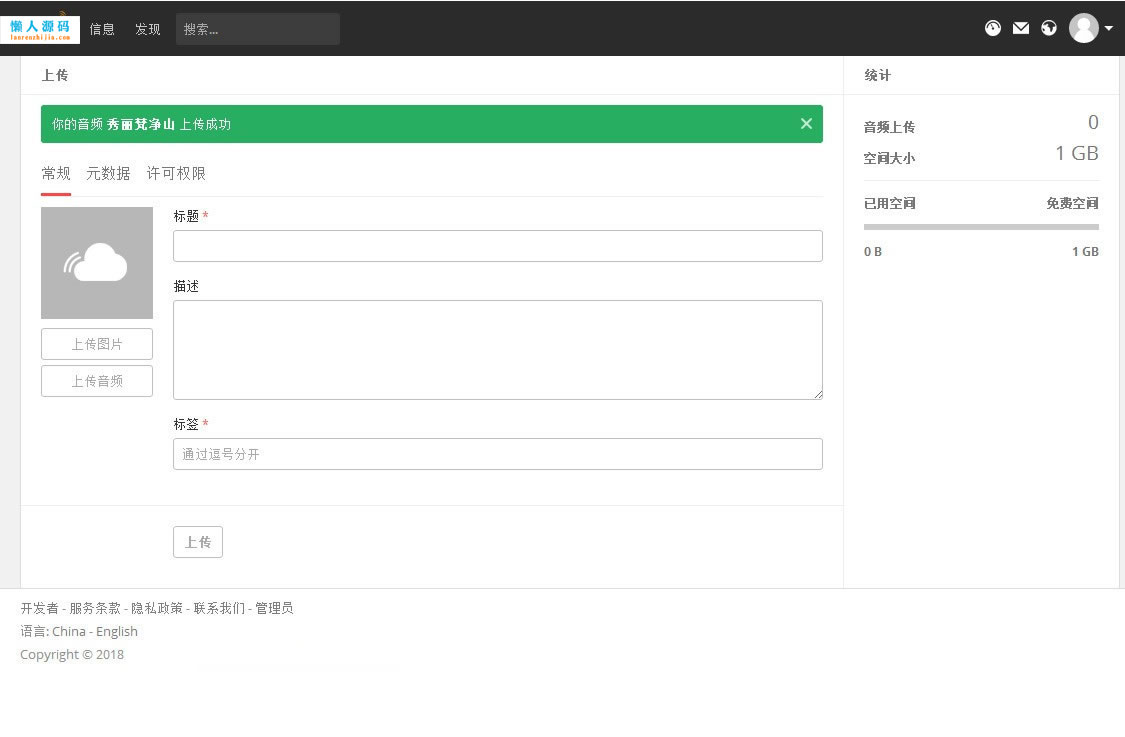The height and width of the screenshot is (737, 1125).
Task: Open your profile avatar picture
Action: pyautogui.click(x=1084, y=28)
